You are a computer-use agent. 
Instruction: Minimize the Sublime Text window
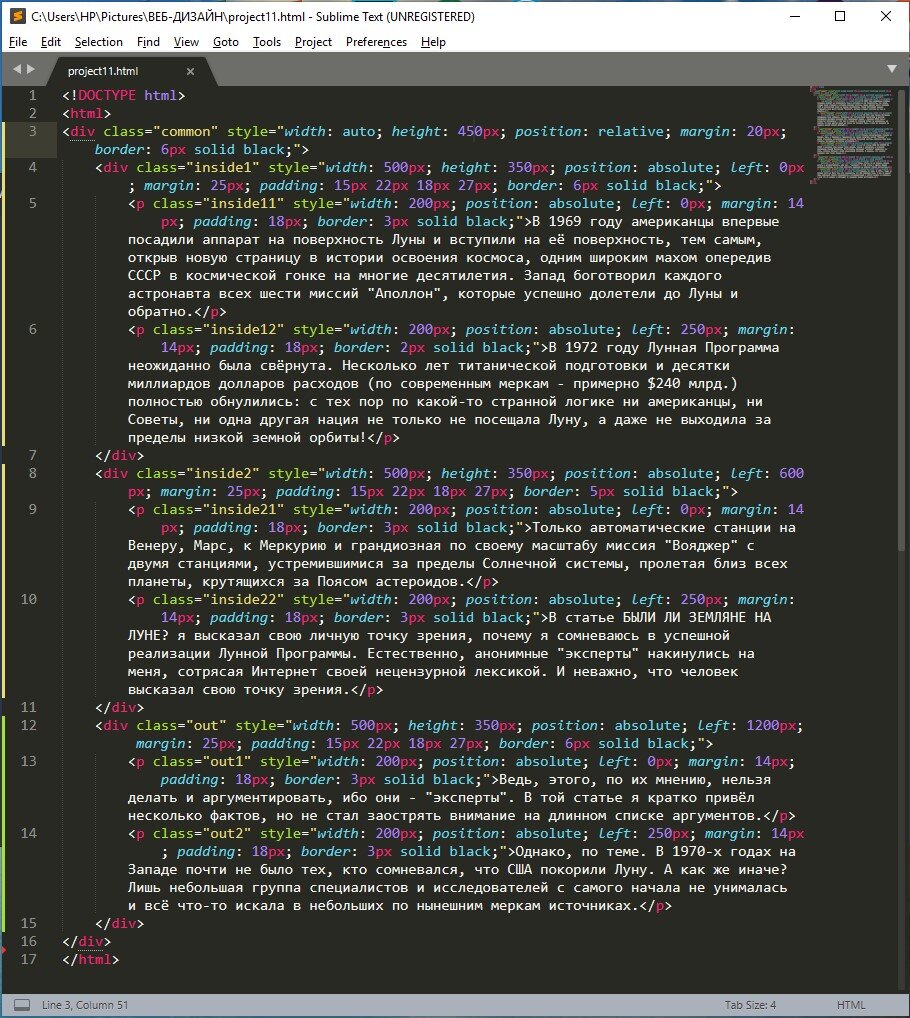coord(794,16)
